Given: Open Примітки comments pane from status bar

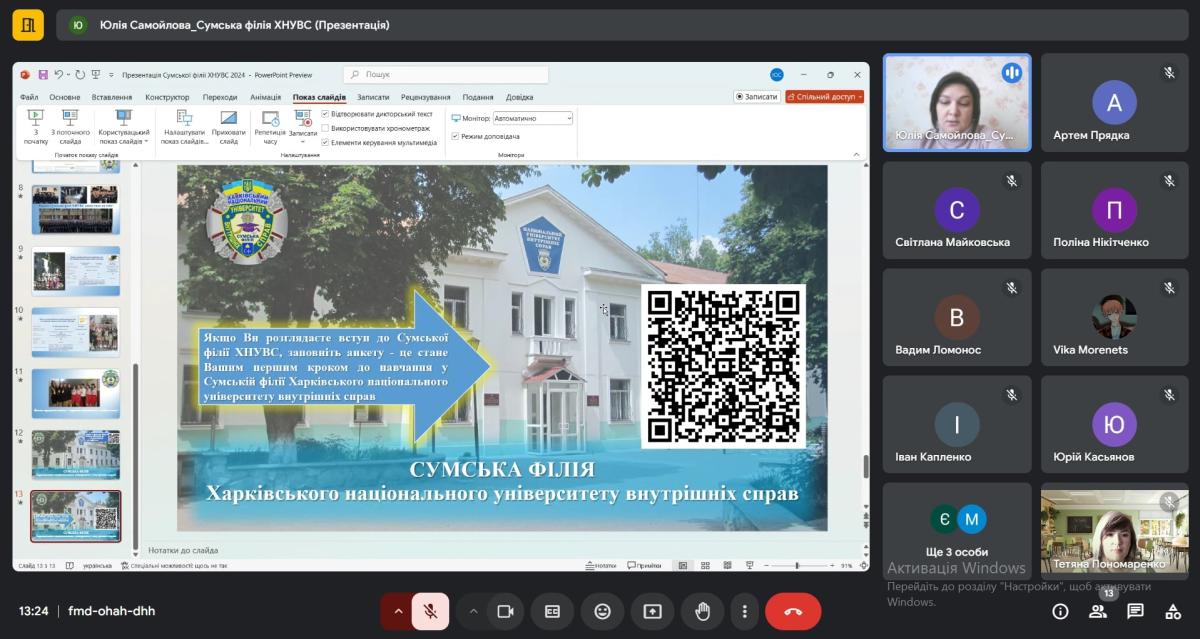Looking at the screenshot, I should [x=644, y=566].
